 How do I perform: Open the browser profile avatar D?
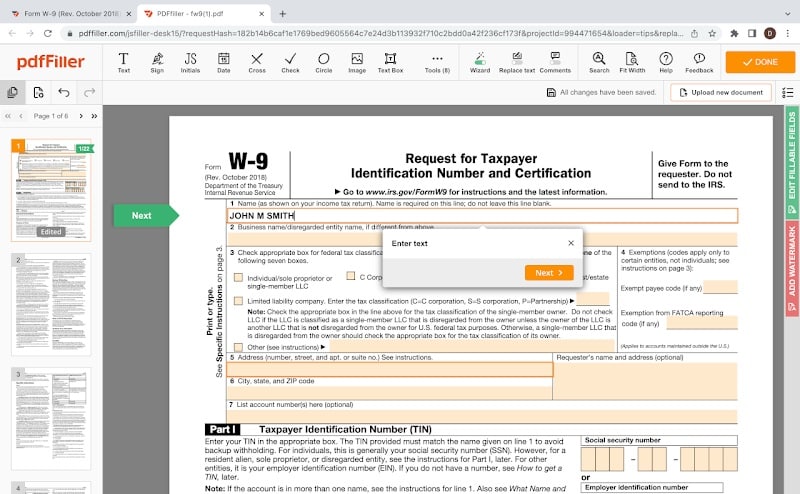coord(770,33)
